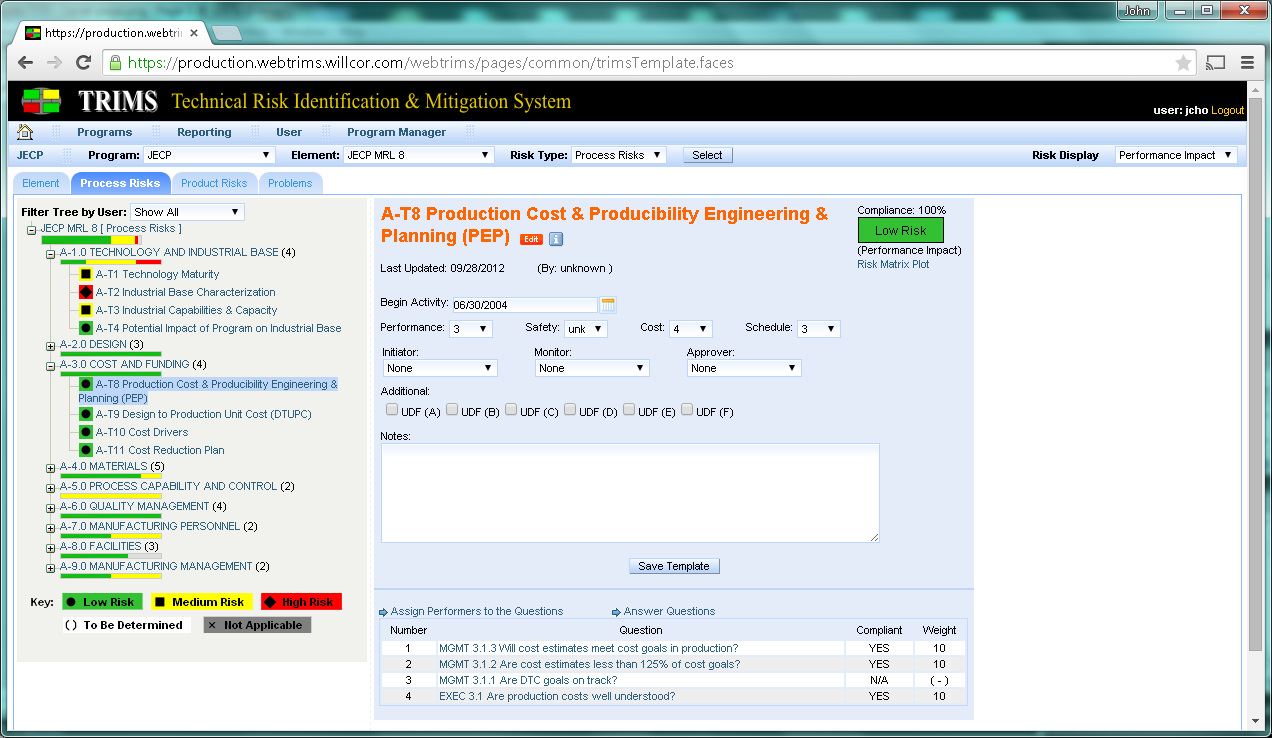Open the Reporting menu
This screenshot has height=738, width=1272.
click(204, 132)
